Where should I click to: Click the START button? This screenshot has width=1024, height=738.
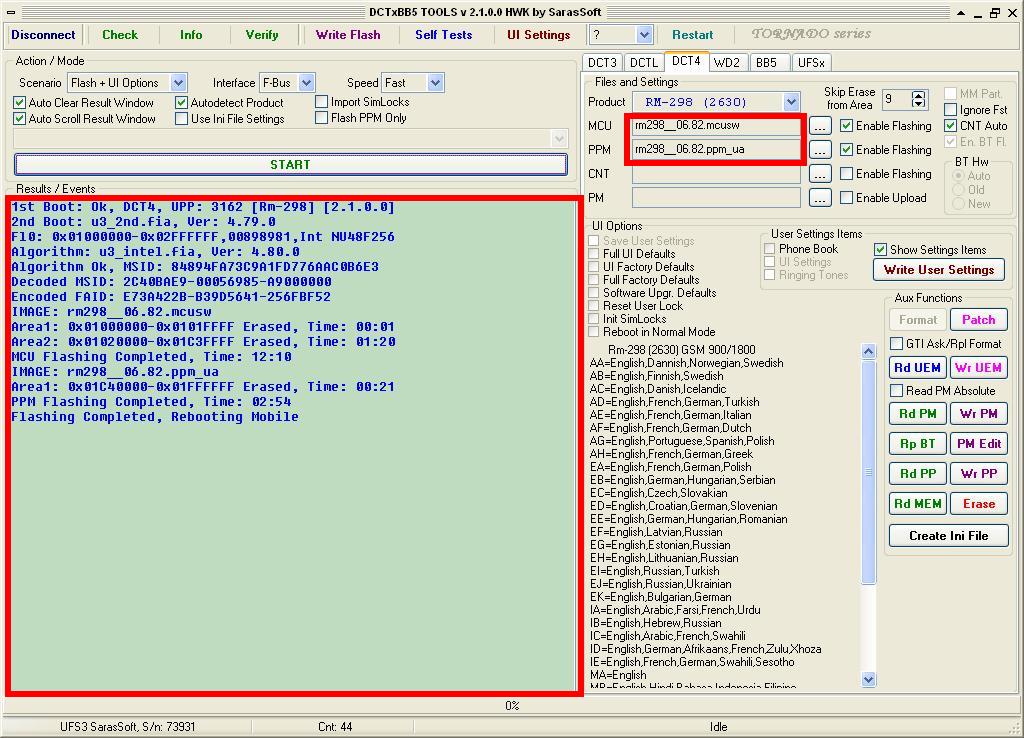(291, 165)
